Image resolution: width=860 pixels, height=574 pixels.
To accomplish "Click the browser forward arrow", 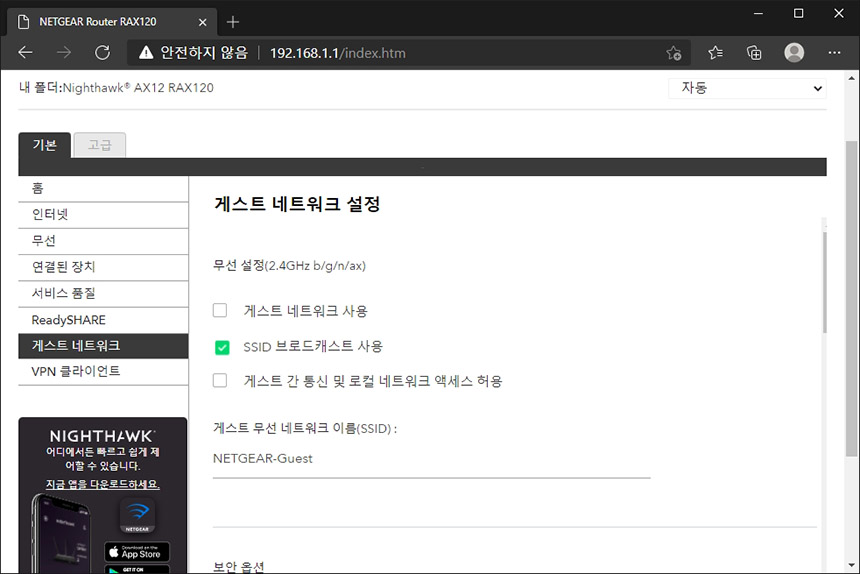I will [x=64, y=53].
